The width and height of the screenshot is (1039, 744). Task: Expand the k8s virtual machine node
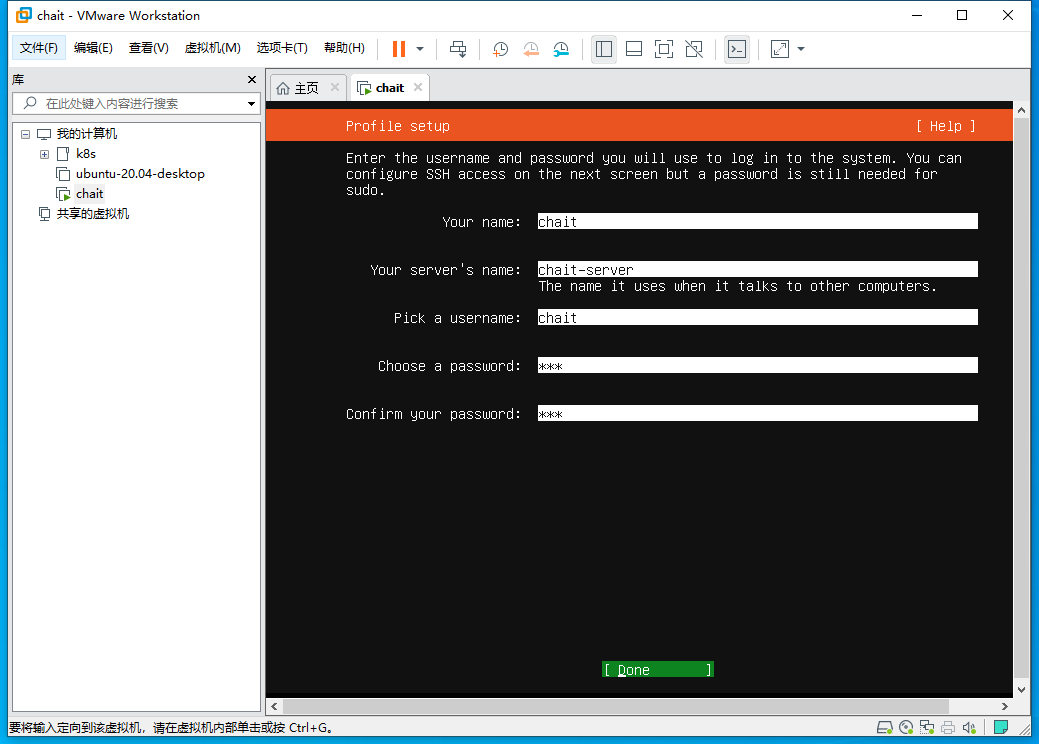(43, 153)
